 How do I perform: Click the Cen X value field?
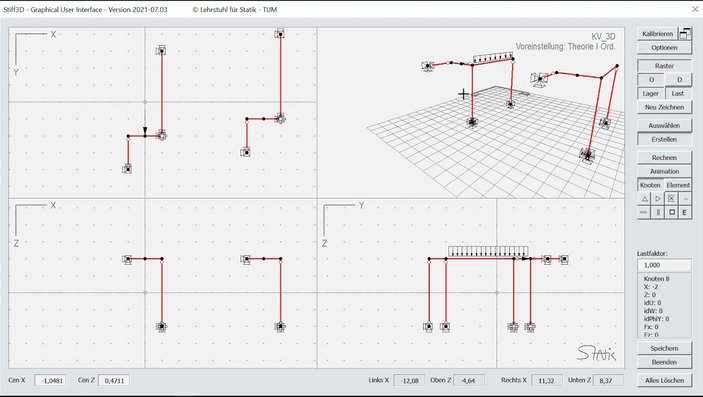(51, 380)
